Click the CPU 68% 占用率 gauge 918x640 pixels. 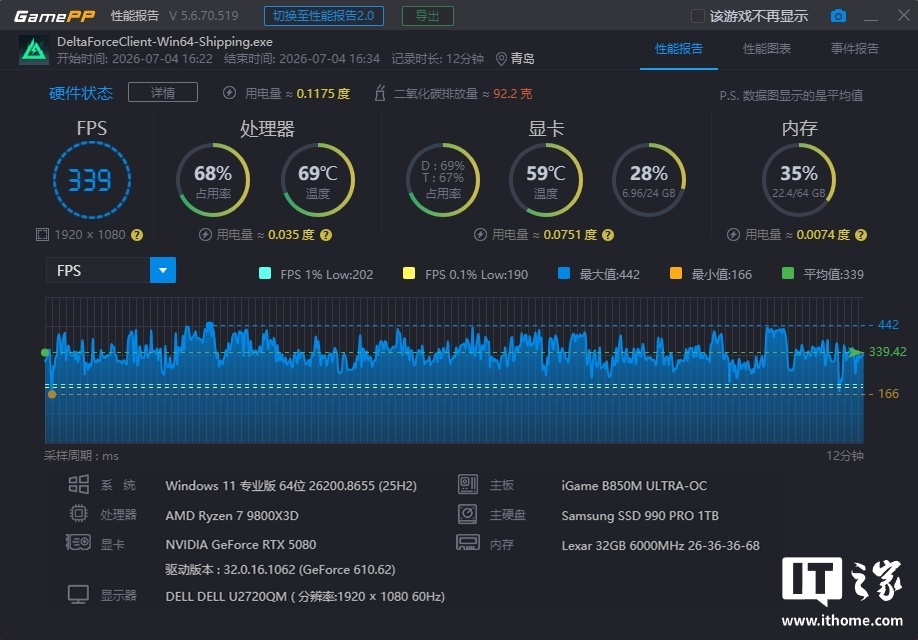pos(213,180)
